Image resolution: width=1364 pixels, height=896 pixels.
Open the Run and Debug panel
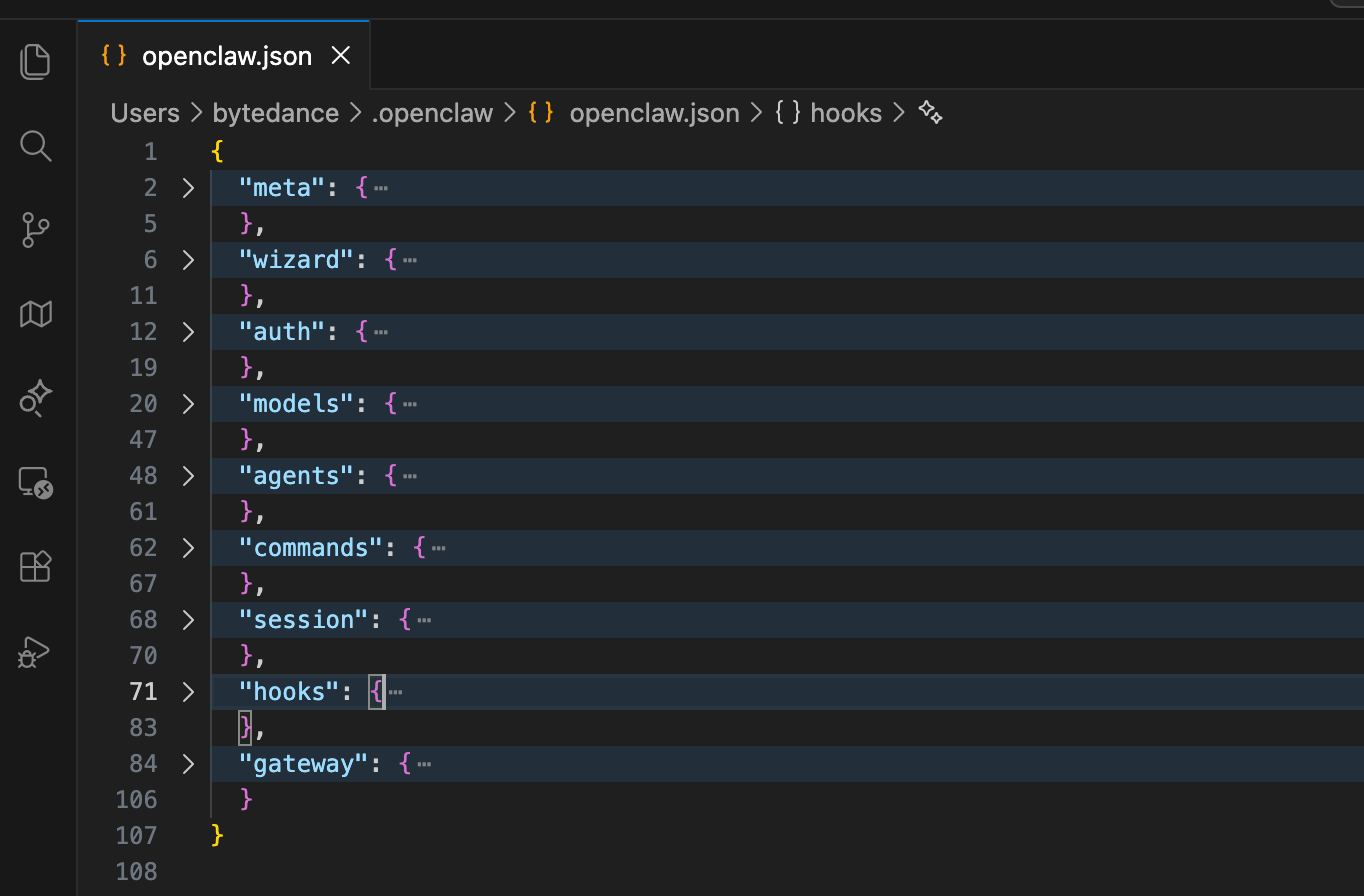35,652
